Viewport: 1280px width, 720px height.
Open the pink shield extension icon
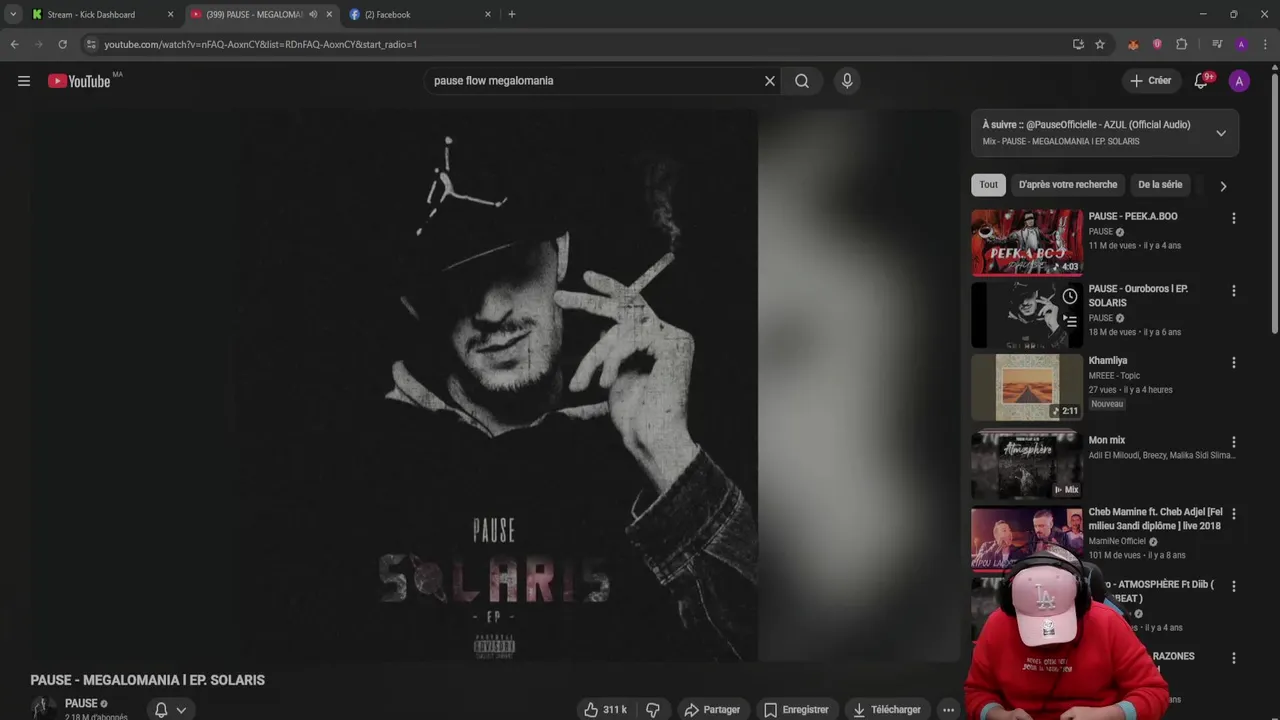click(1157, 44)
